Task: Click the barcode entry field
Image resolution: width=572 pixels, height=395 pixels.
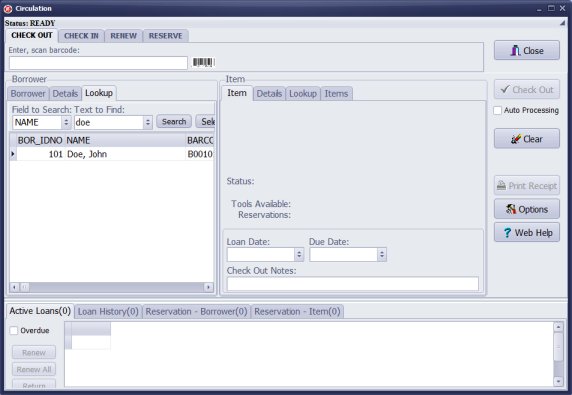Action: tap(98, 63)
